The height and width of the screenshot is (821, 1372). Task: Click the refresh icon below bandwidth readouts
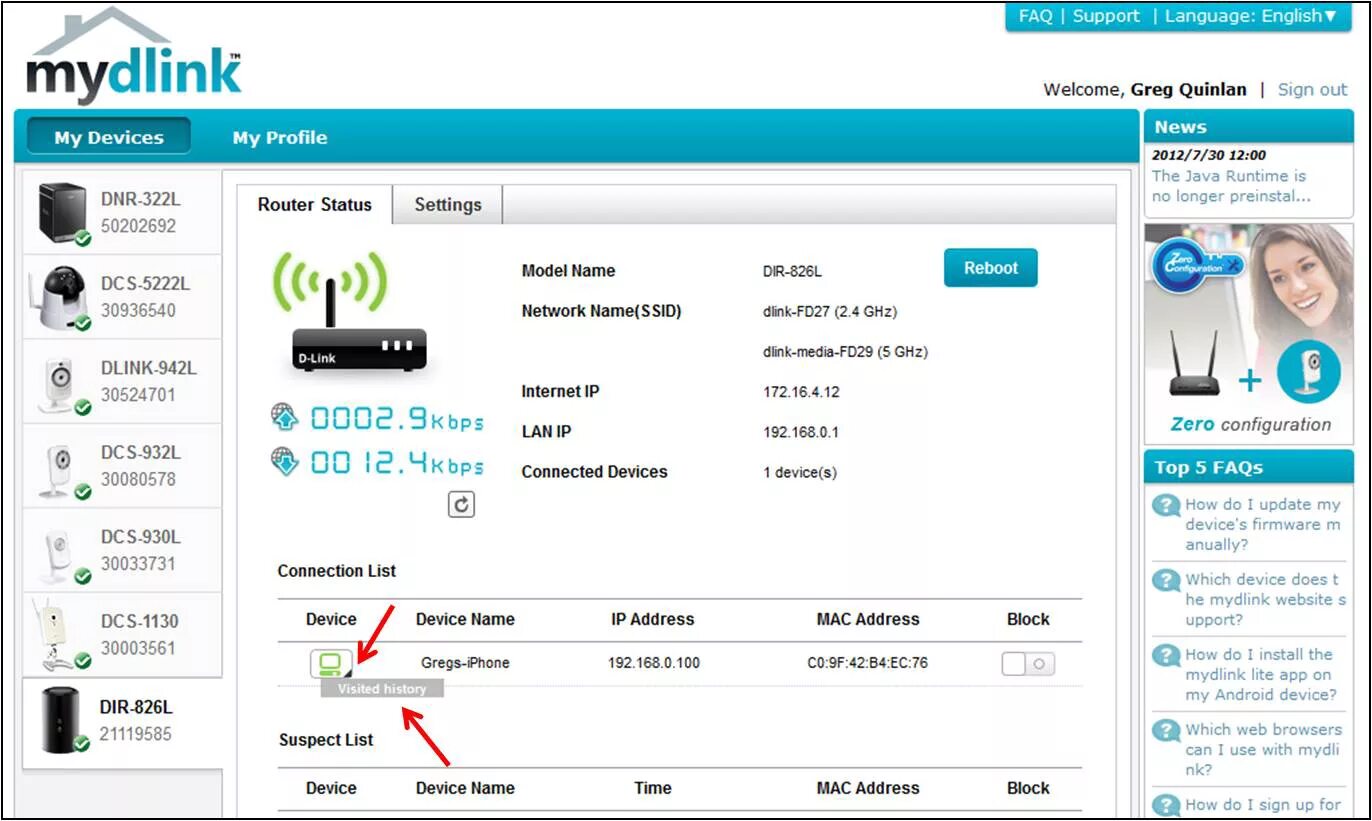tap(460, 504)
